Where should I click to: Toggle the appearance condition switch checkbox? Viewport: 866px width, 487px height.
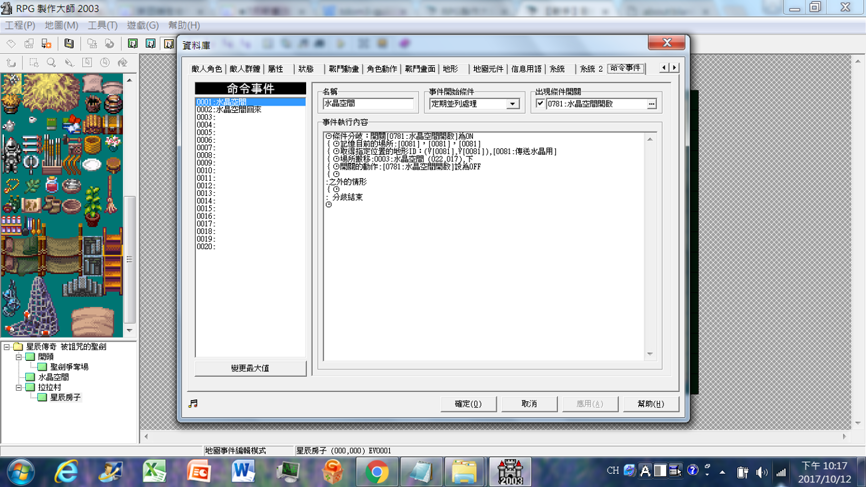tap(540, 104)
